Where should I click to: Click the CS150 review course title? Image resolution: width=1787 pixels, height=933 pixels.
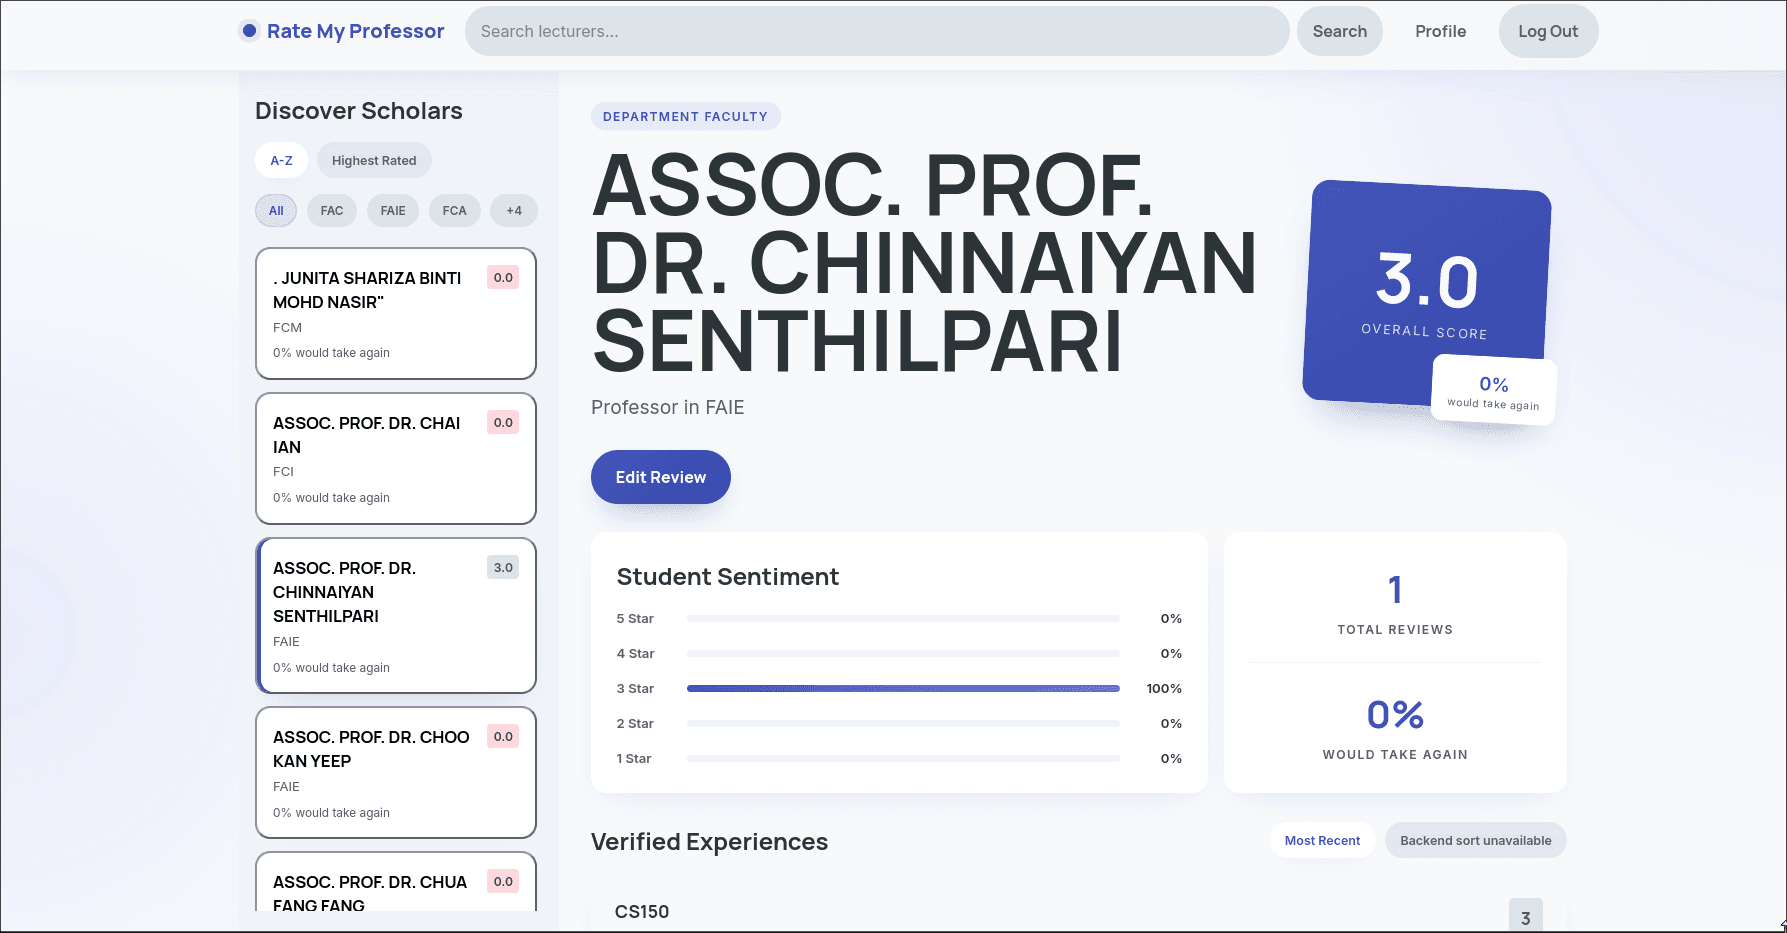[642, 912]
